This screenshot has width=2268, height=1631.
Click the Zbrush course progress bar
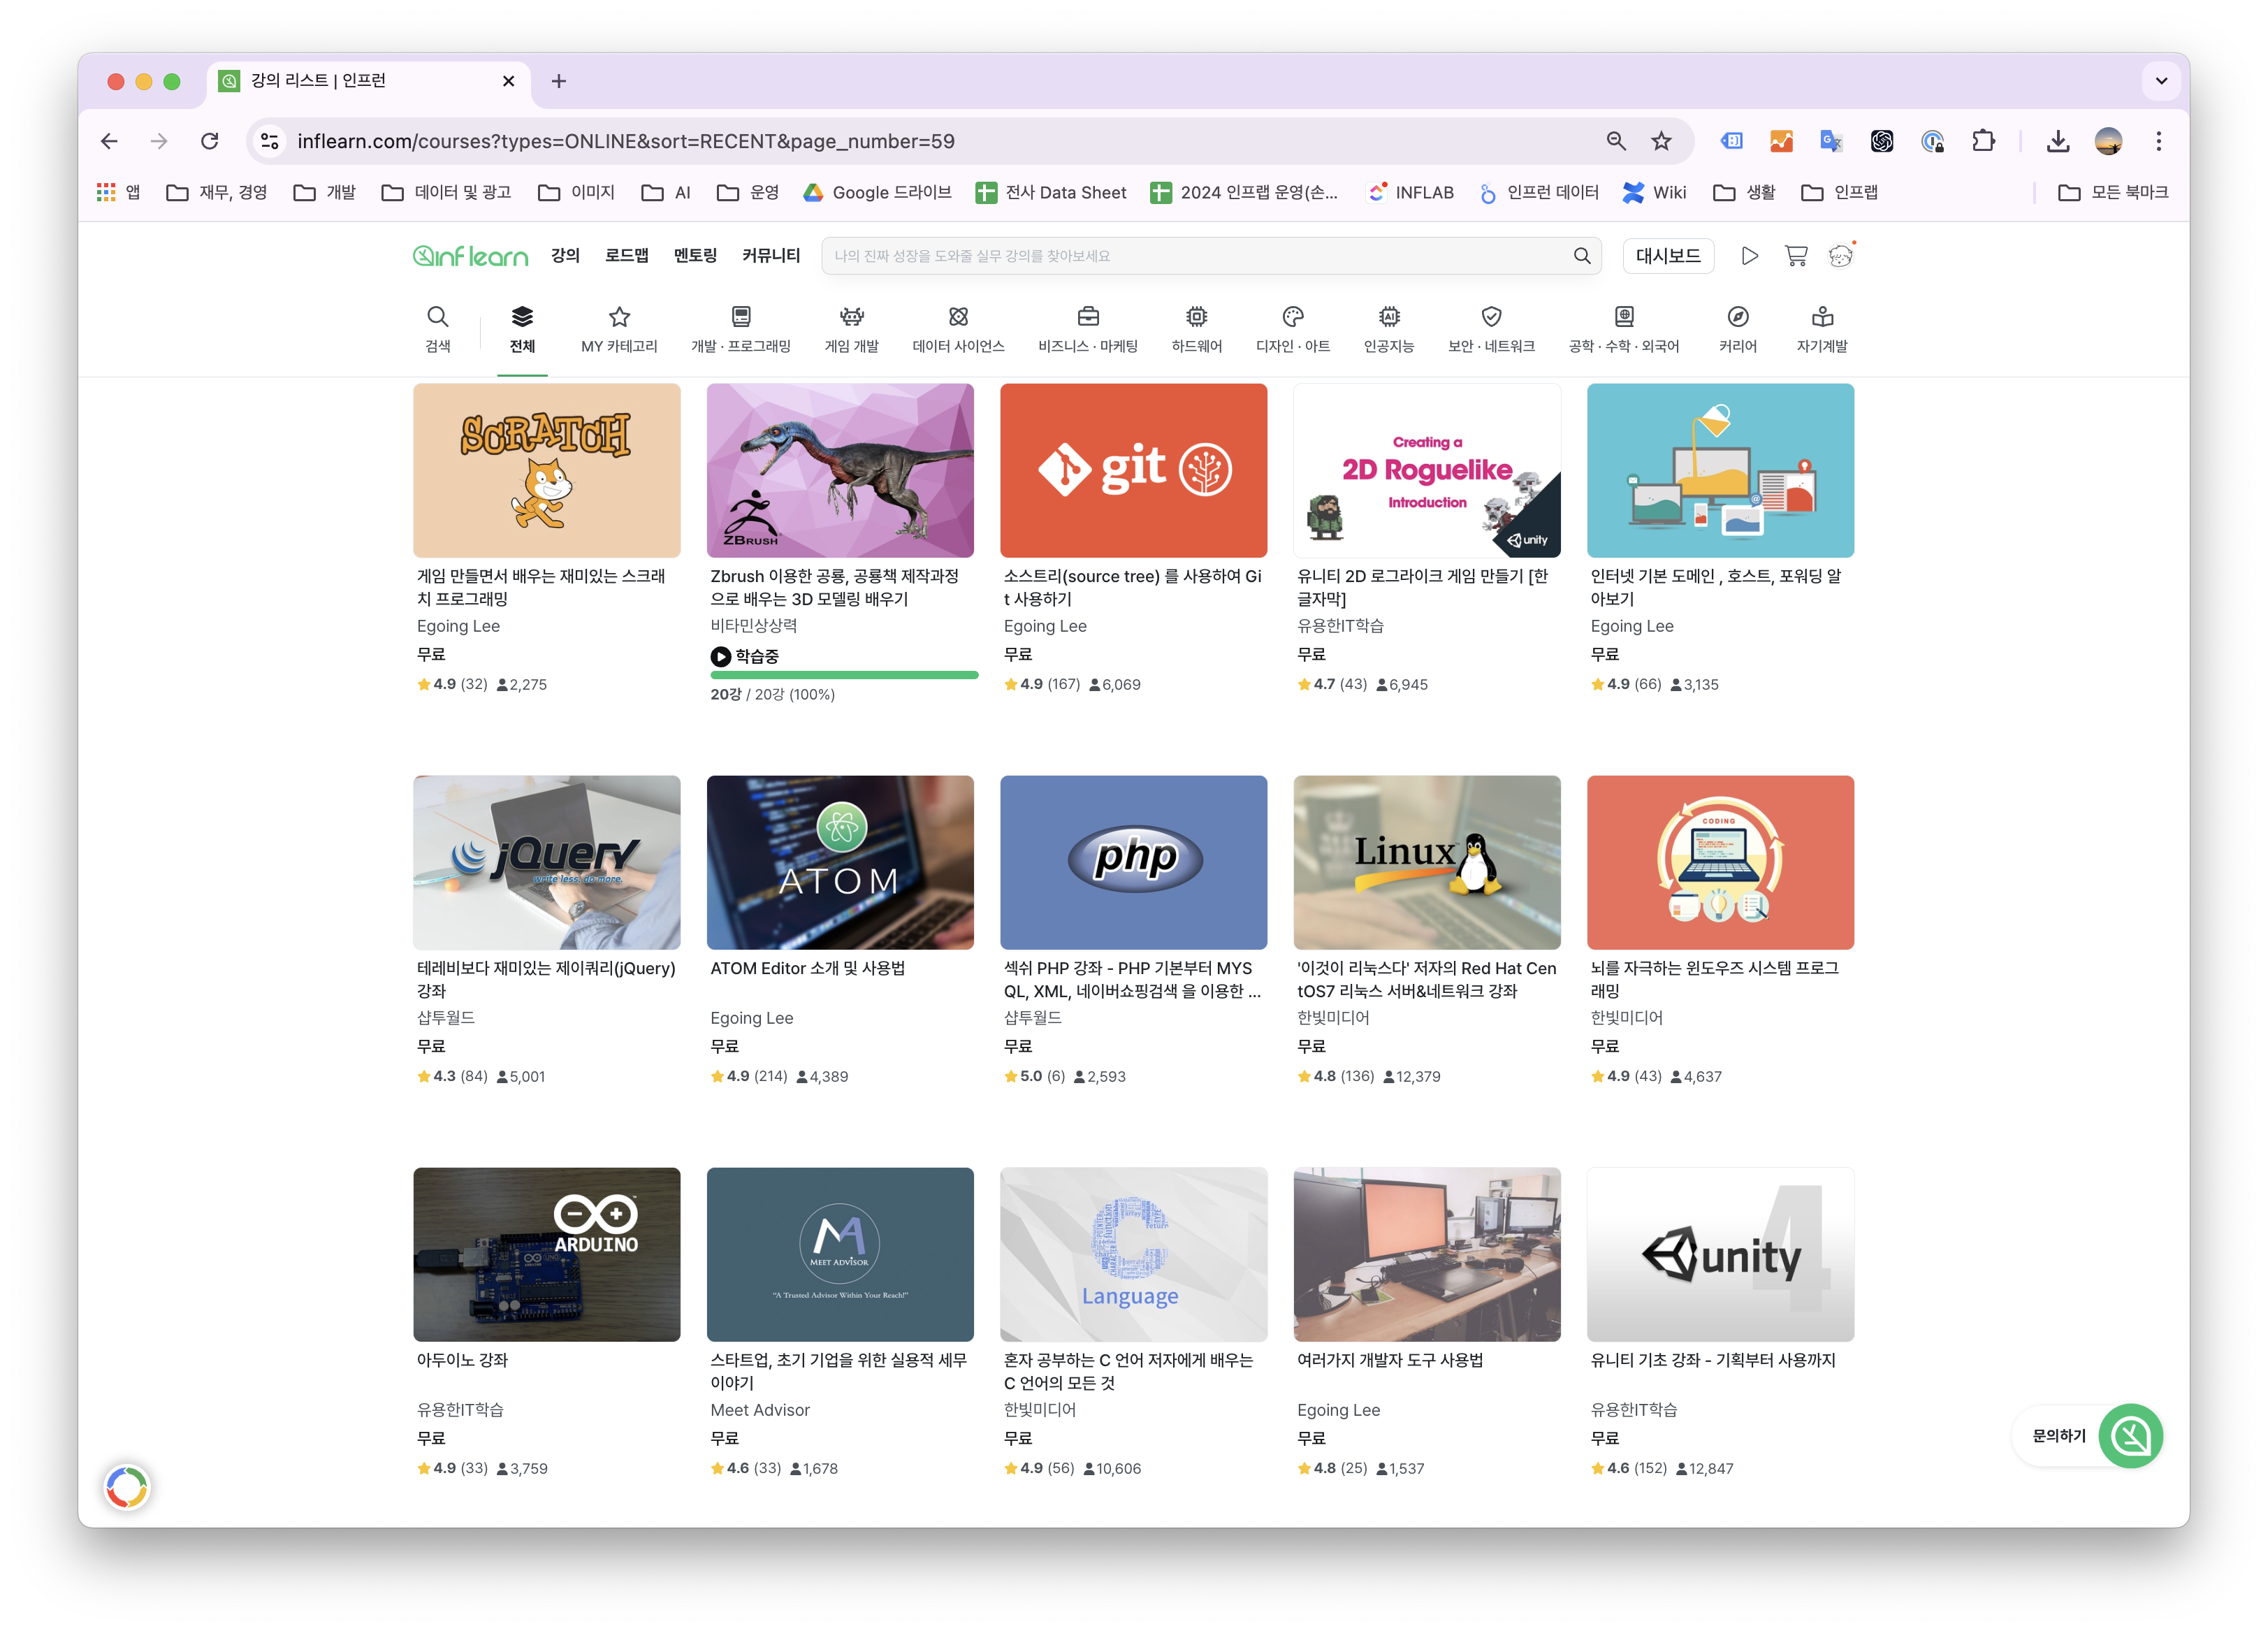tap(844, 675)
